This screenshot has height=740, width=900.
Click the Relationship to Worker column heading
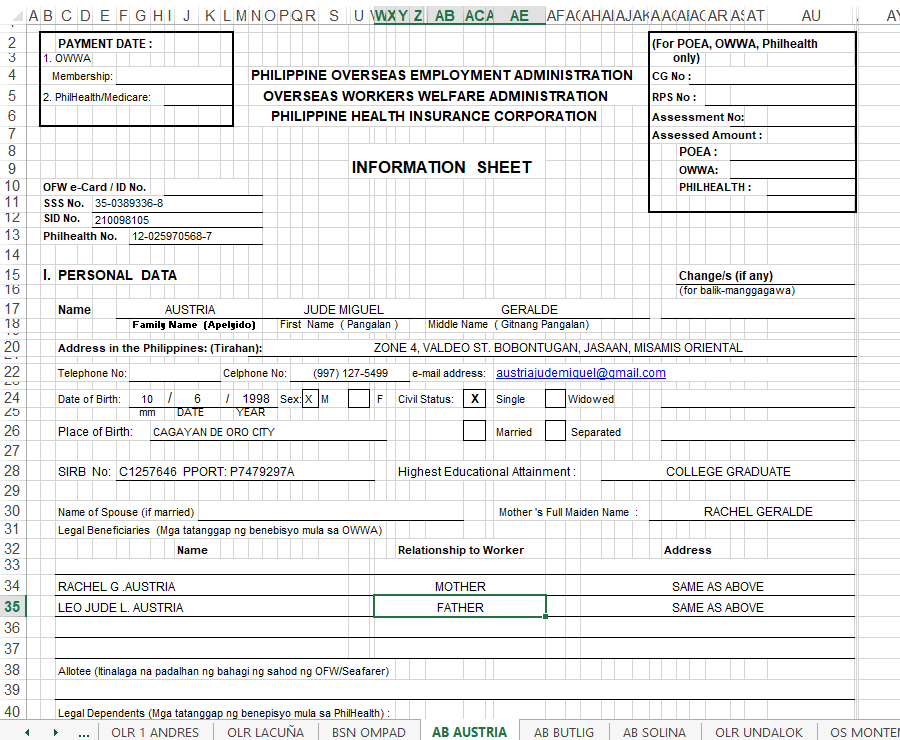pos(461,550)
